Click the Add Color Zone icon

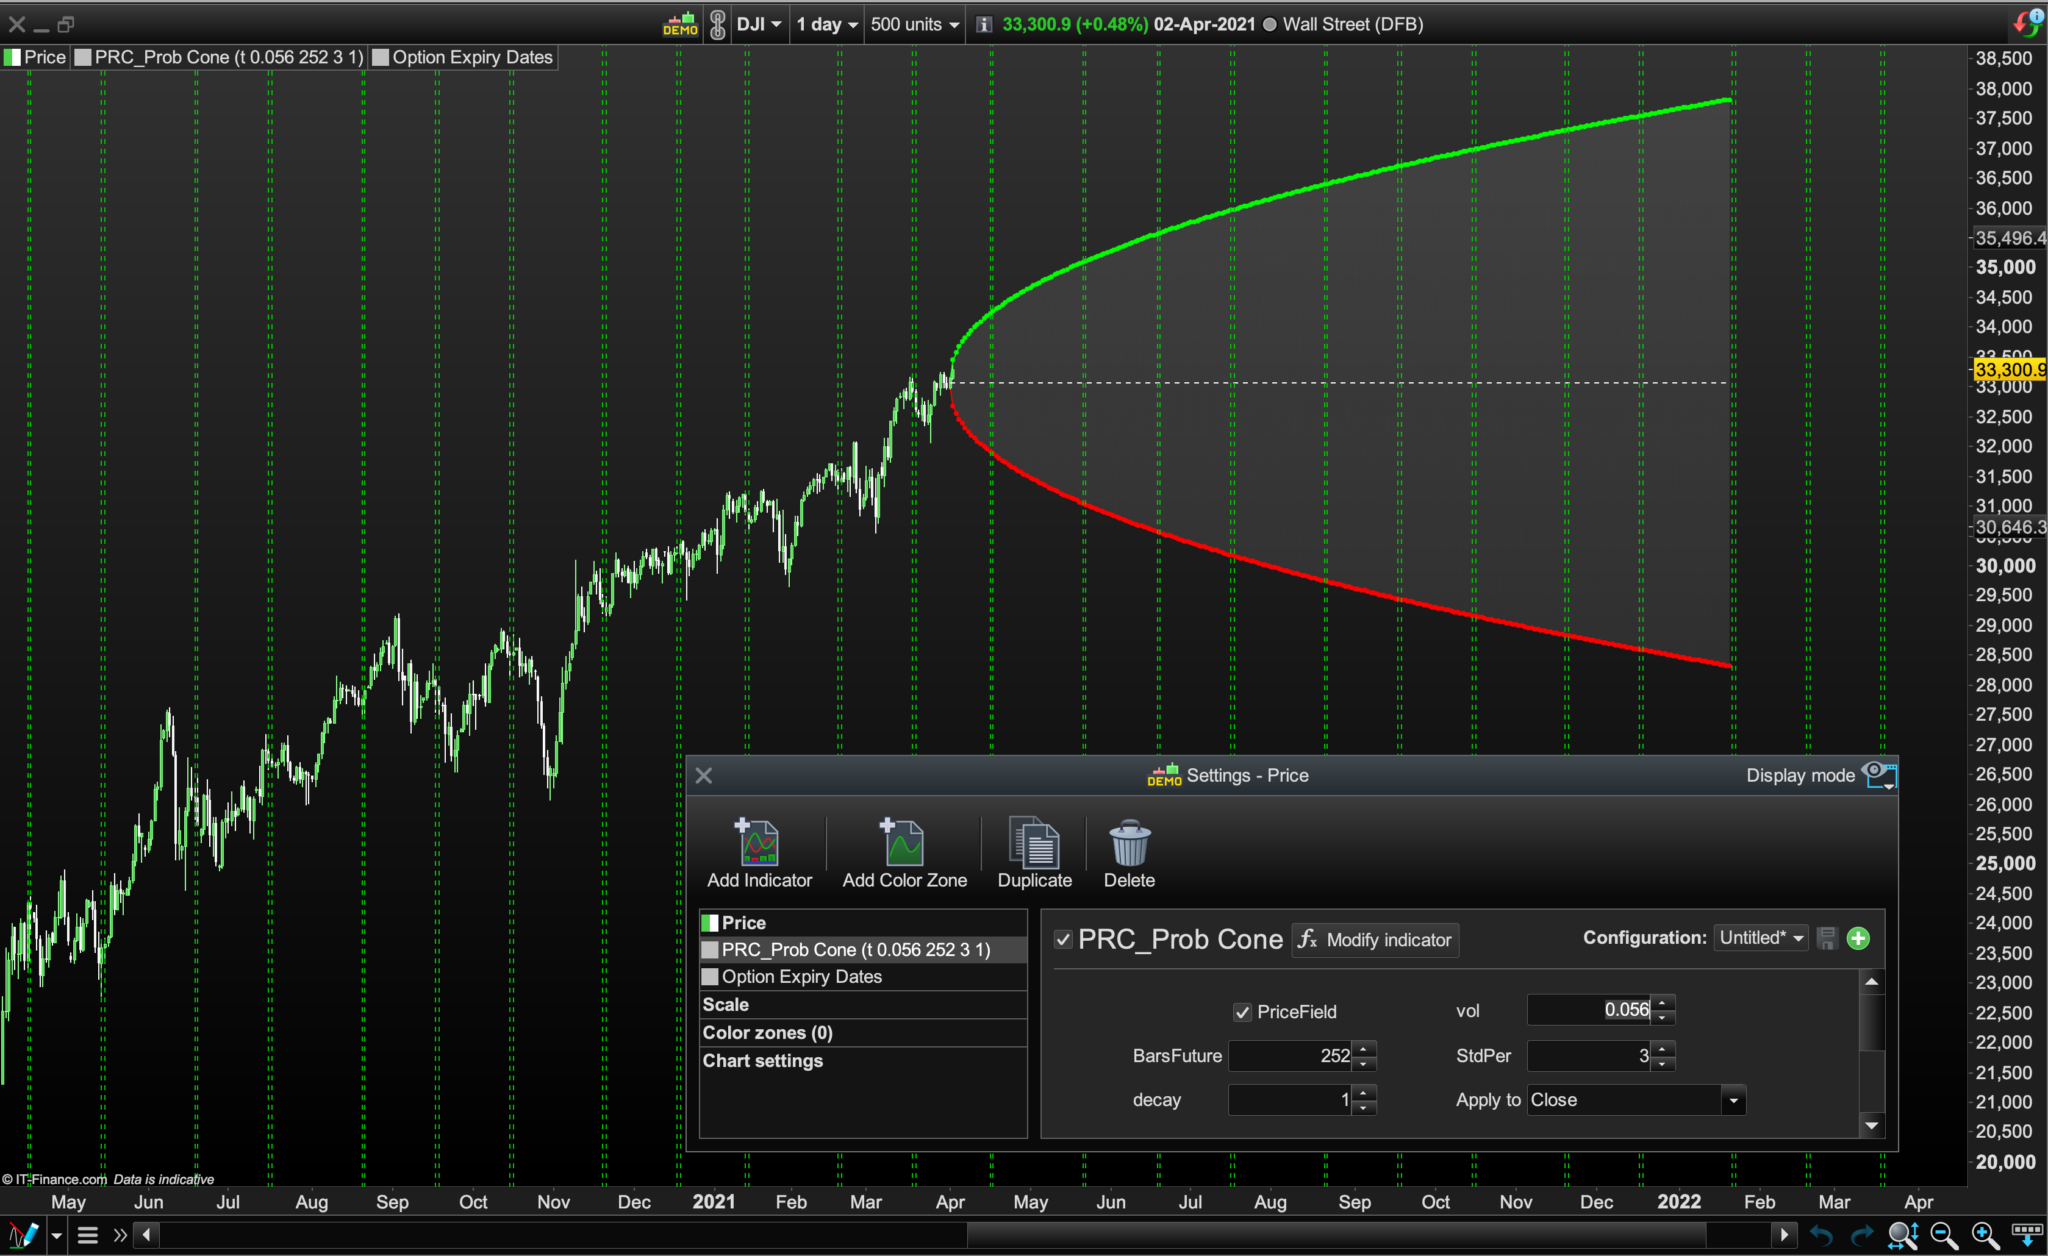[x=904, y=845]
